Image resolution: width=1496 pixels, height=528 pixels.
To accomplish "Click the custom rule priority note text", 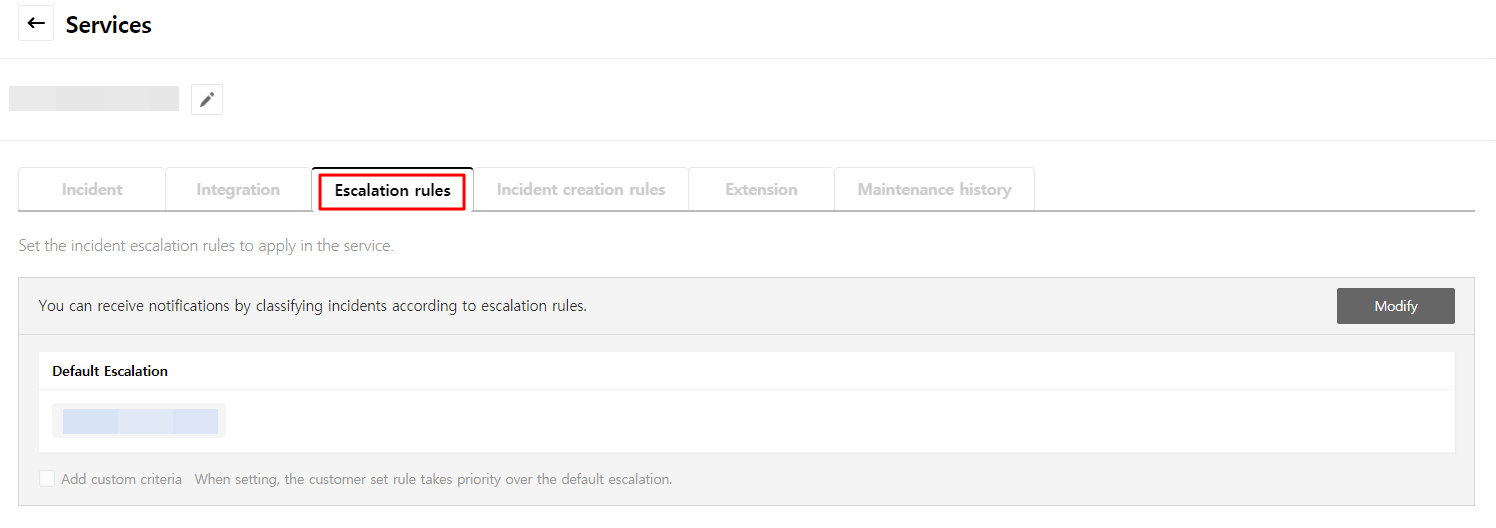I will [x=433, y=479].
